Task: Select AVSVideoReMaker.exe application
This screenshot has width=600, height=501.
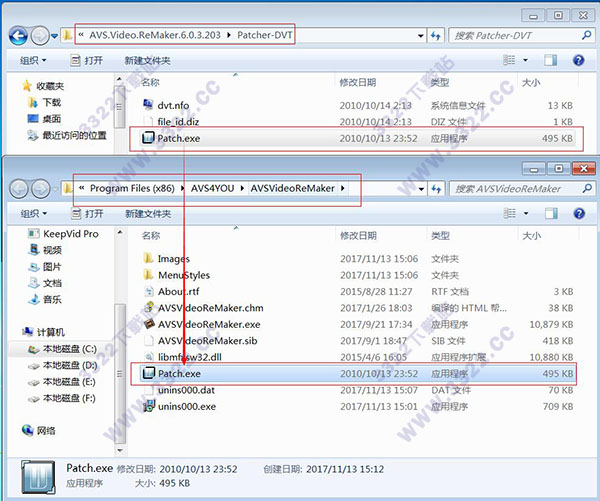Action: [x=209, y=325]
